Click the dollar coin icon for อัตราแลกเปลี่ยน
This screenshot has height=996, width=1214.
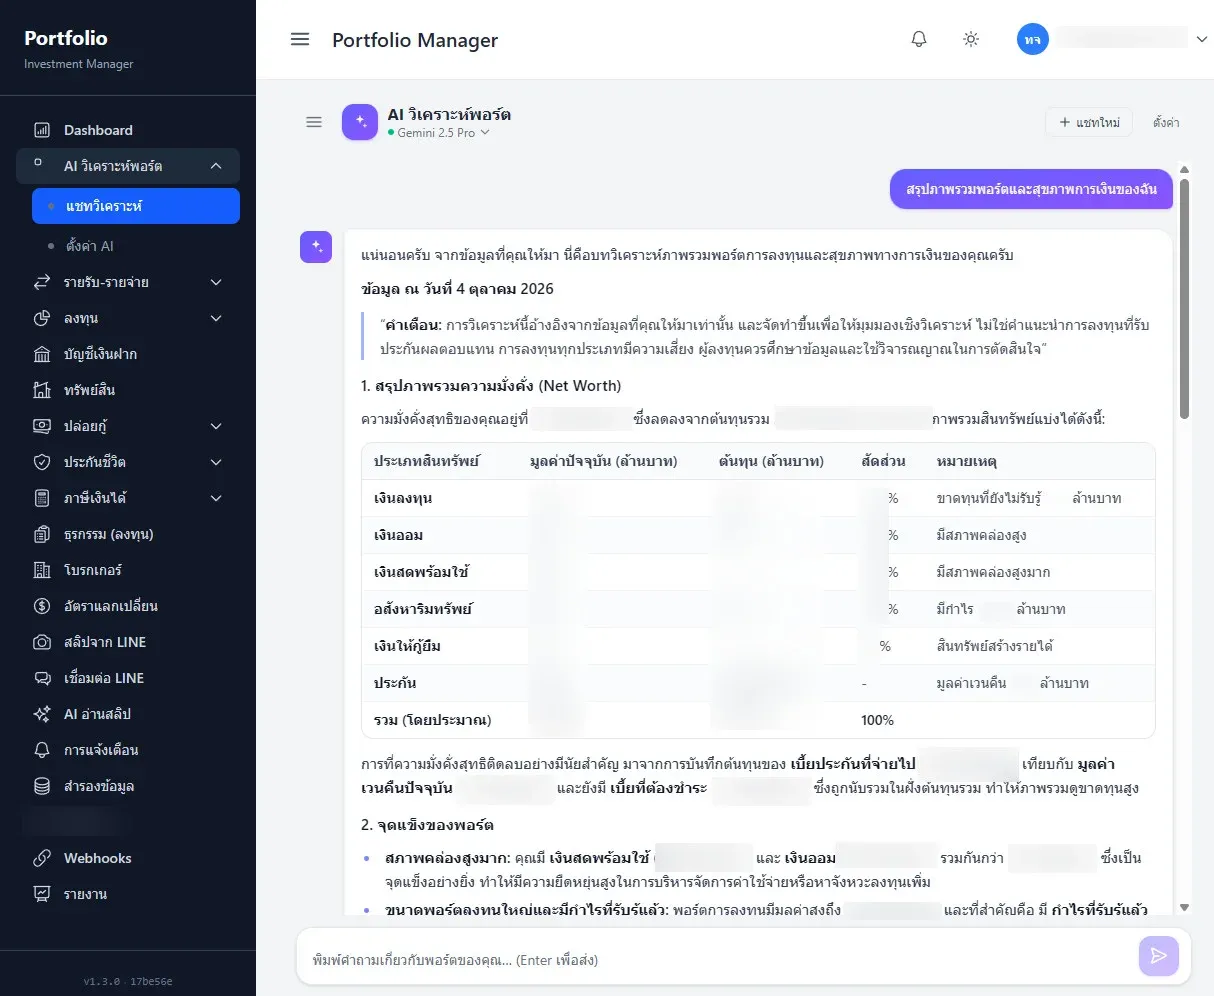[42, 606]
